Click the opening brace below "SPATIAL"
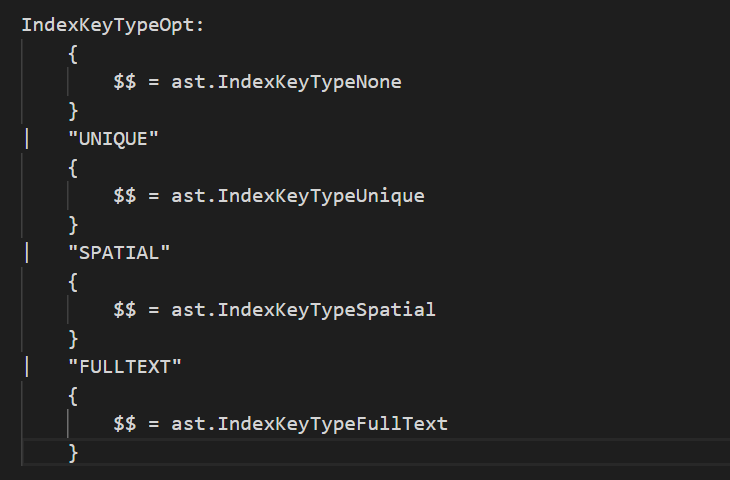This screenshot has height=480, width=730. (73, 282)
